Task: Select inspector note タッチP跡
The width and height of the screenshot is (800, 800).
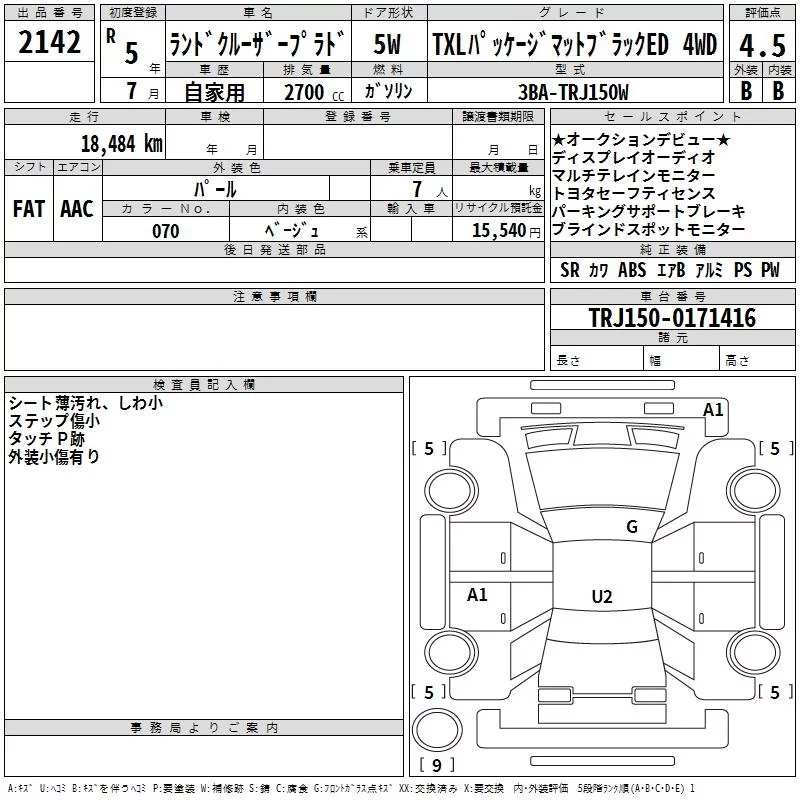Action: pos(46,439)
